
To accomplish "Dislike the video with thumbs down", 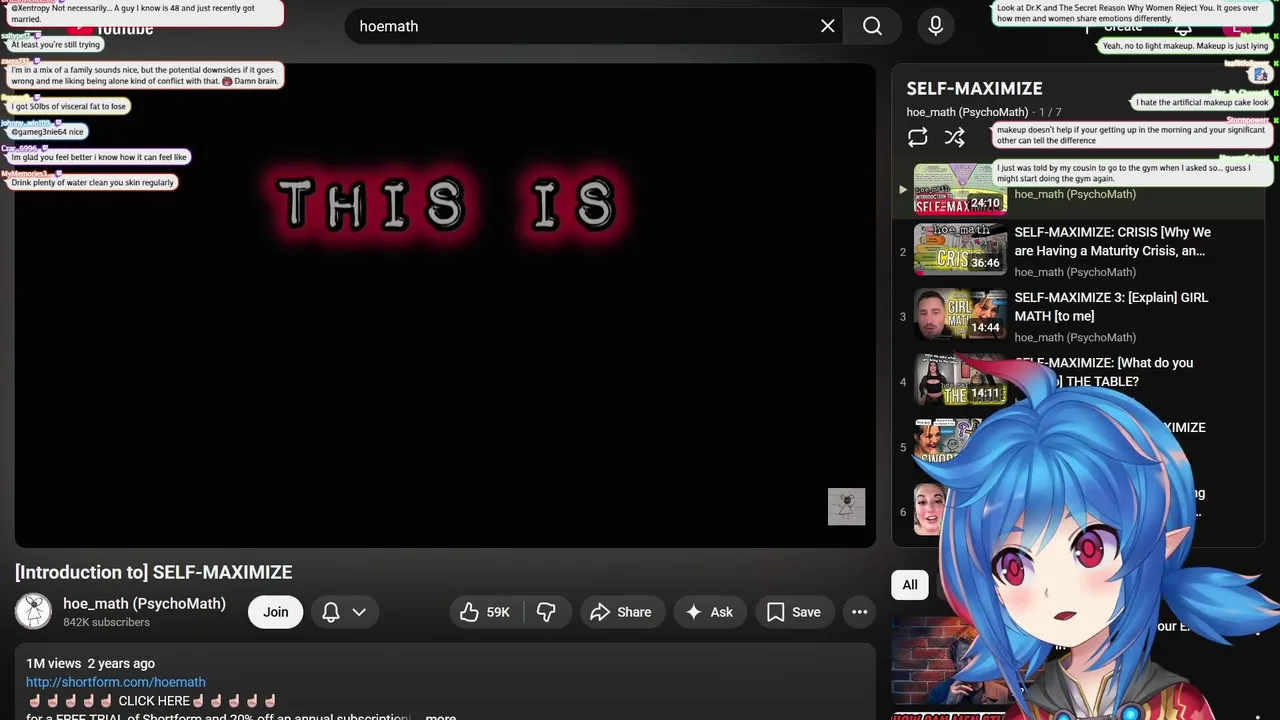I will pyautogui.click(x=547, y=612).
